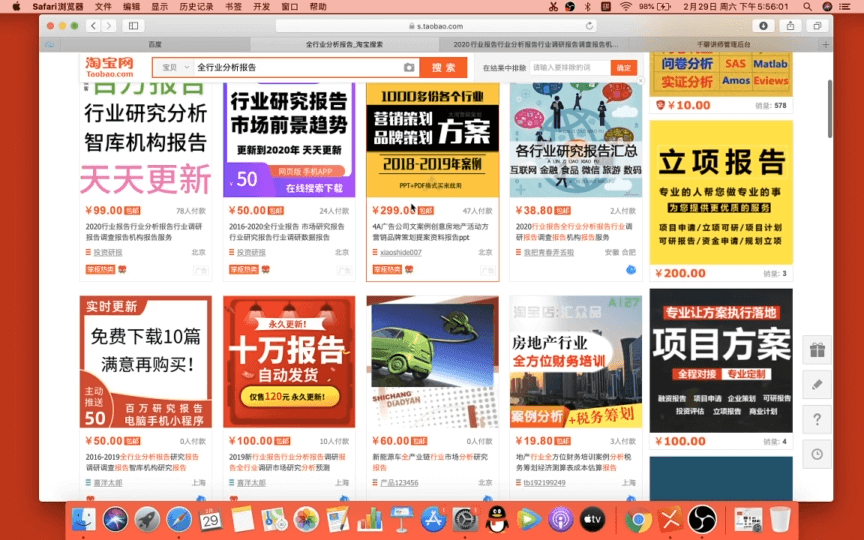
Task: Go back with Safari's back arrow
Action: (93, 26)
